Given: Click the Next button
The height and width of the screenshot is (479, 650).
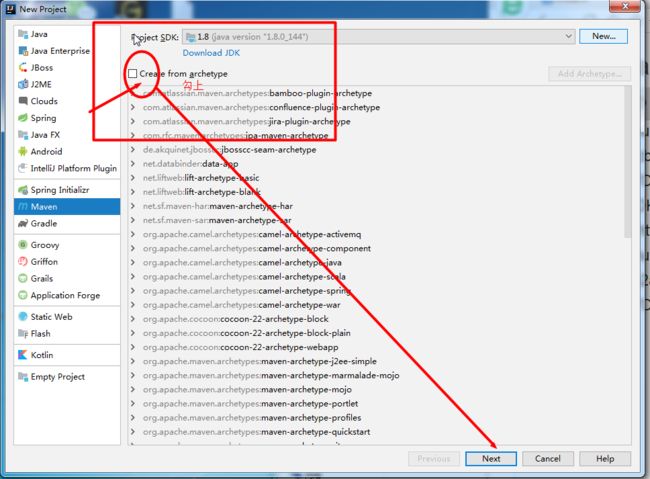Looking at the screenshot, I should pos(491,459).
